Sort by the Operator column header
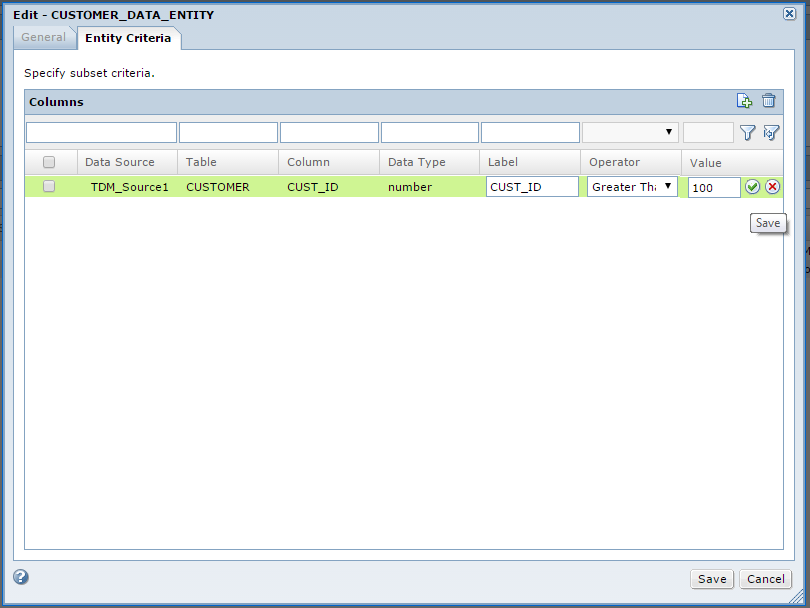The image size is (810, 608). (631, 162)
